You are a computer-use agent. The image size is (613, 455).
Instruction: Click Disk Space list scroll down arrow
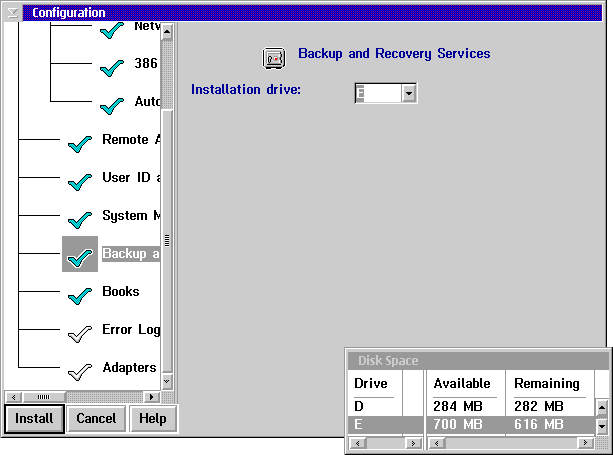(x=602, y=426)
